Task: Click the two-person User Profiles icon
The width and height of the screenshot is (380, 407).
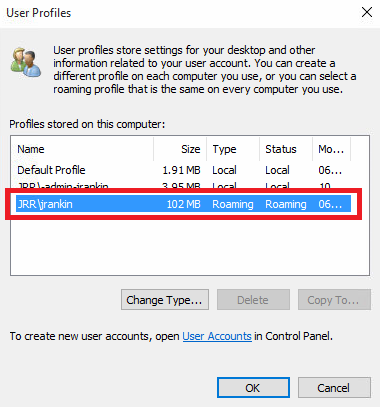Action: [x=26, y=62]
